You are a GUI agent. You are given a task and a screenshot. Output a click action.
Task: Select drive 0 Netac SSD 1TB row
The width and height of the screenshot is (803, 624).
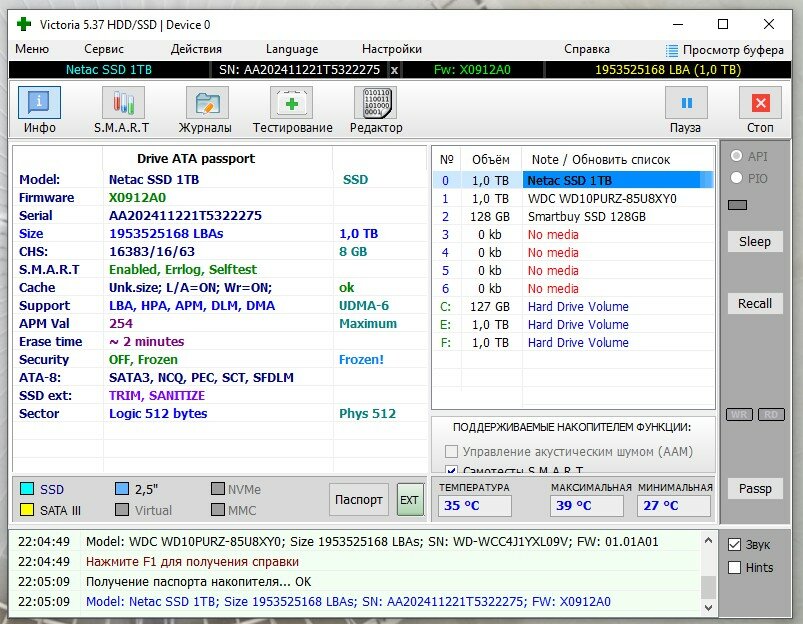573,180
